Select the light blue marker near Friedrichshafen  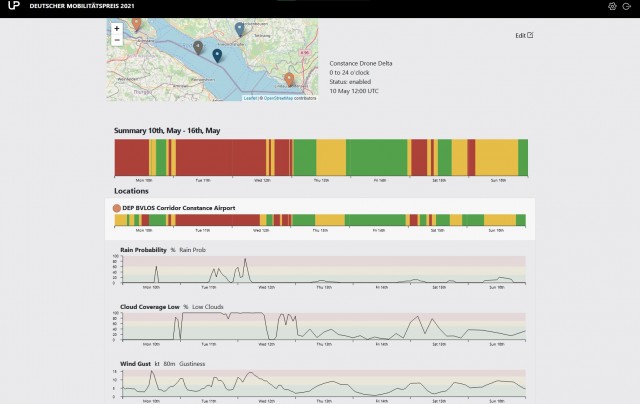[240, 28]
